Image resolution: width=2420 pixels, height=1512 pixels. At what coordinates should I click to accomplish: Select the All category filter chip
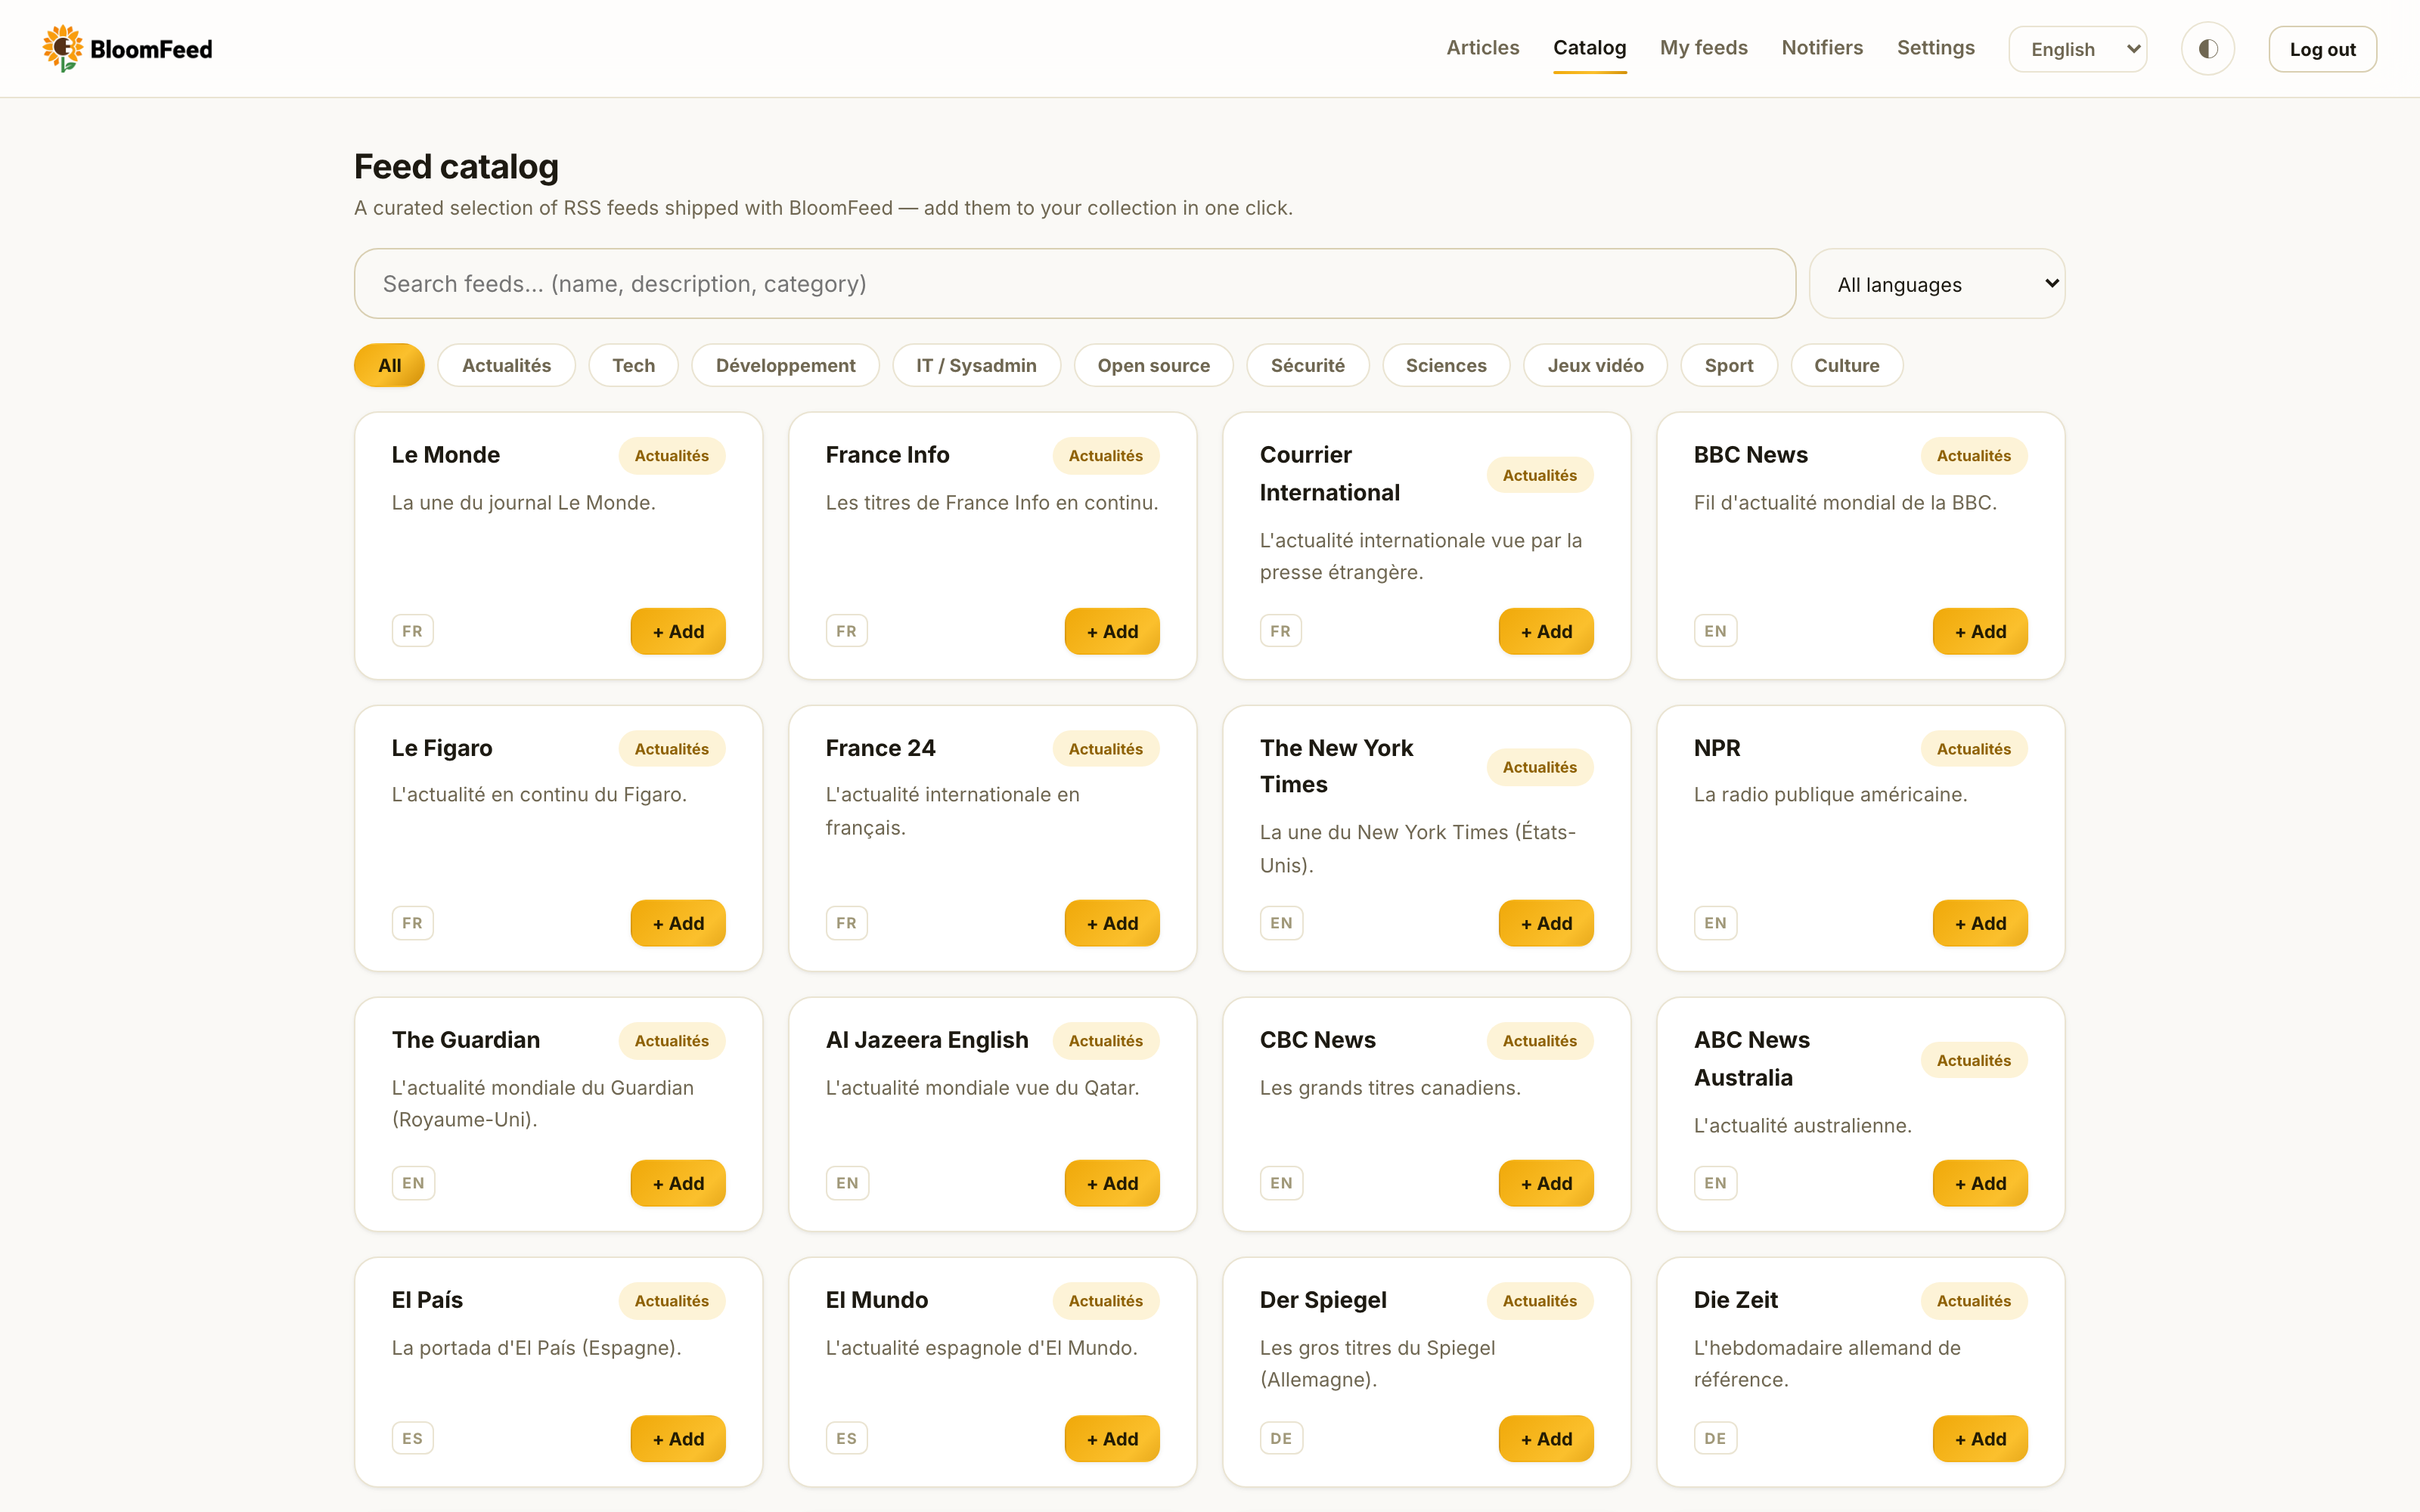click(x=389, y=365)
